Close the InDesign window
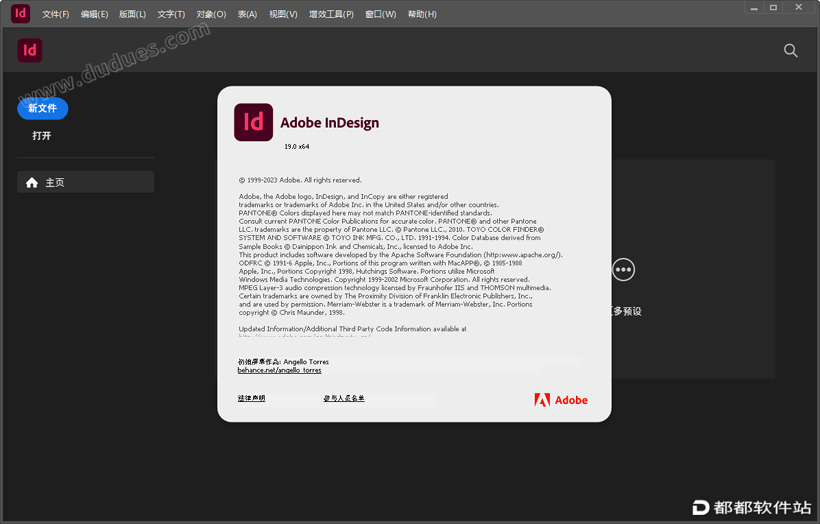The height and width of the screenshot is (524, 820). click(x=799, y=8)
